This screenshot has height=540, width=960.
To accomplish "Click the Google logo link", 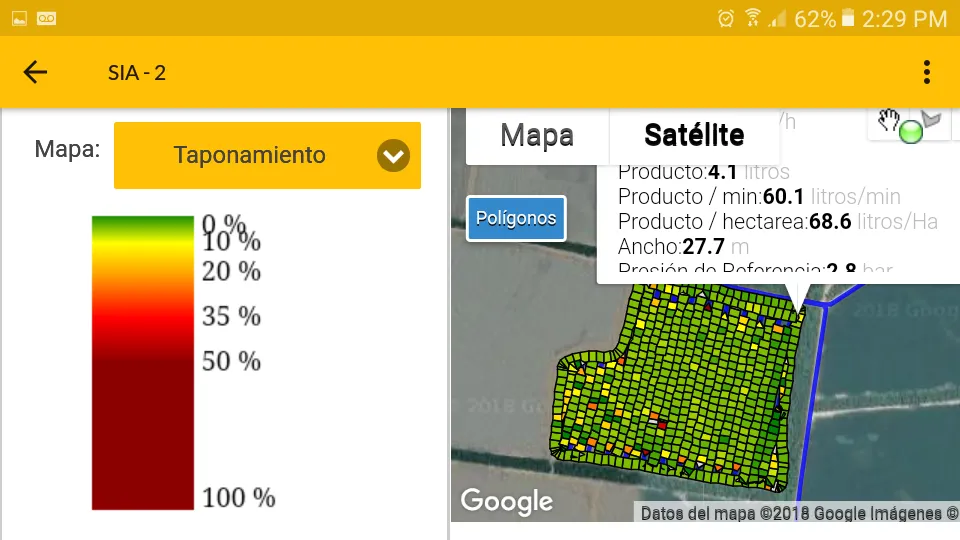I will tap(506, 501).
